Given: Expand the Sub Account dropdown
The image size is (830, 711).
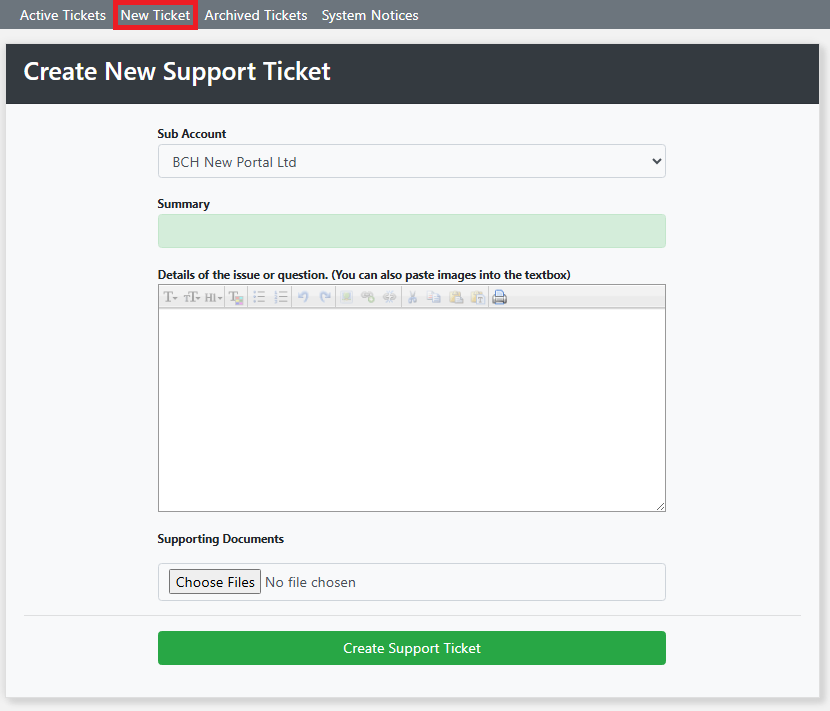Looking at the screenshot, I should [x=411, y=161].
